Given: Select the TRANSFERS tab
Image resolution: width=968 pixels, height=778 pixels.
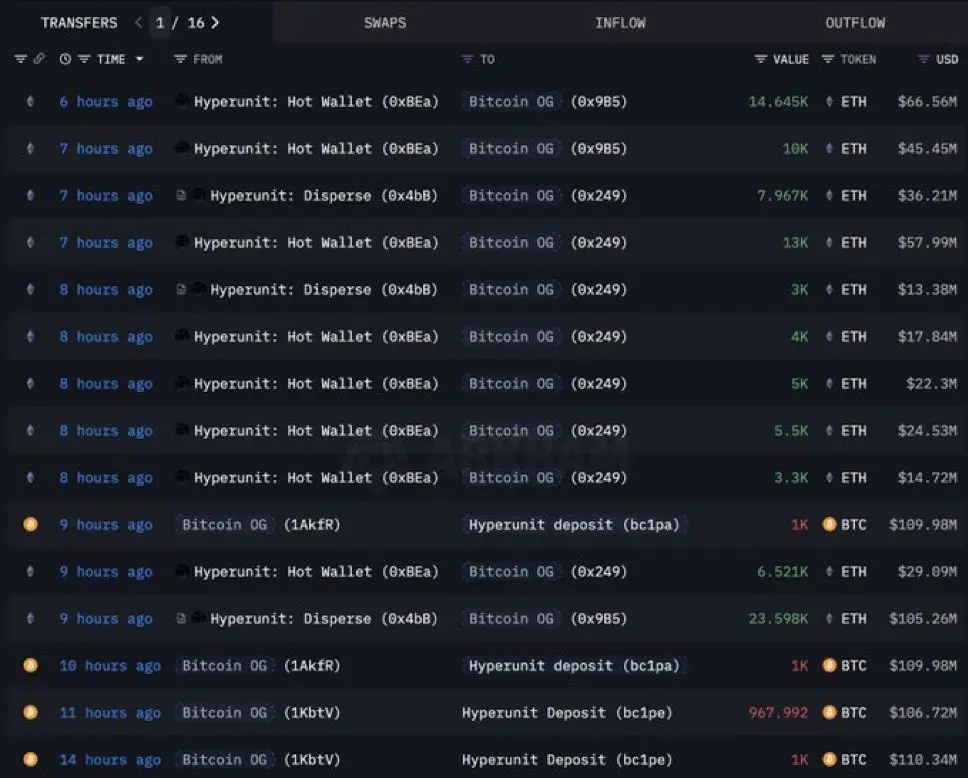Looking at the screenshot, I should (79, 23).
